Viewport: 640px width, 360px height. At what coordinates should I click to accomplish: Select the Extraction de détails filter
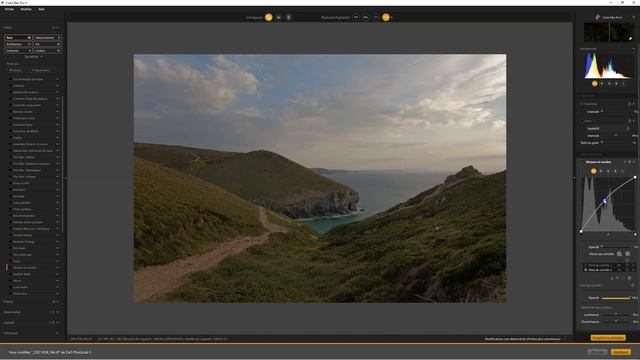pos(26,131)
